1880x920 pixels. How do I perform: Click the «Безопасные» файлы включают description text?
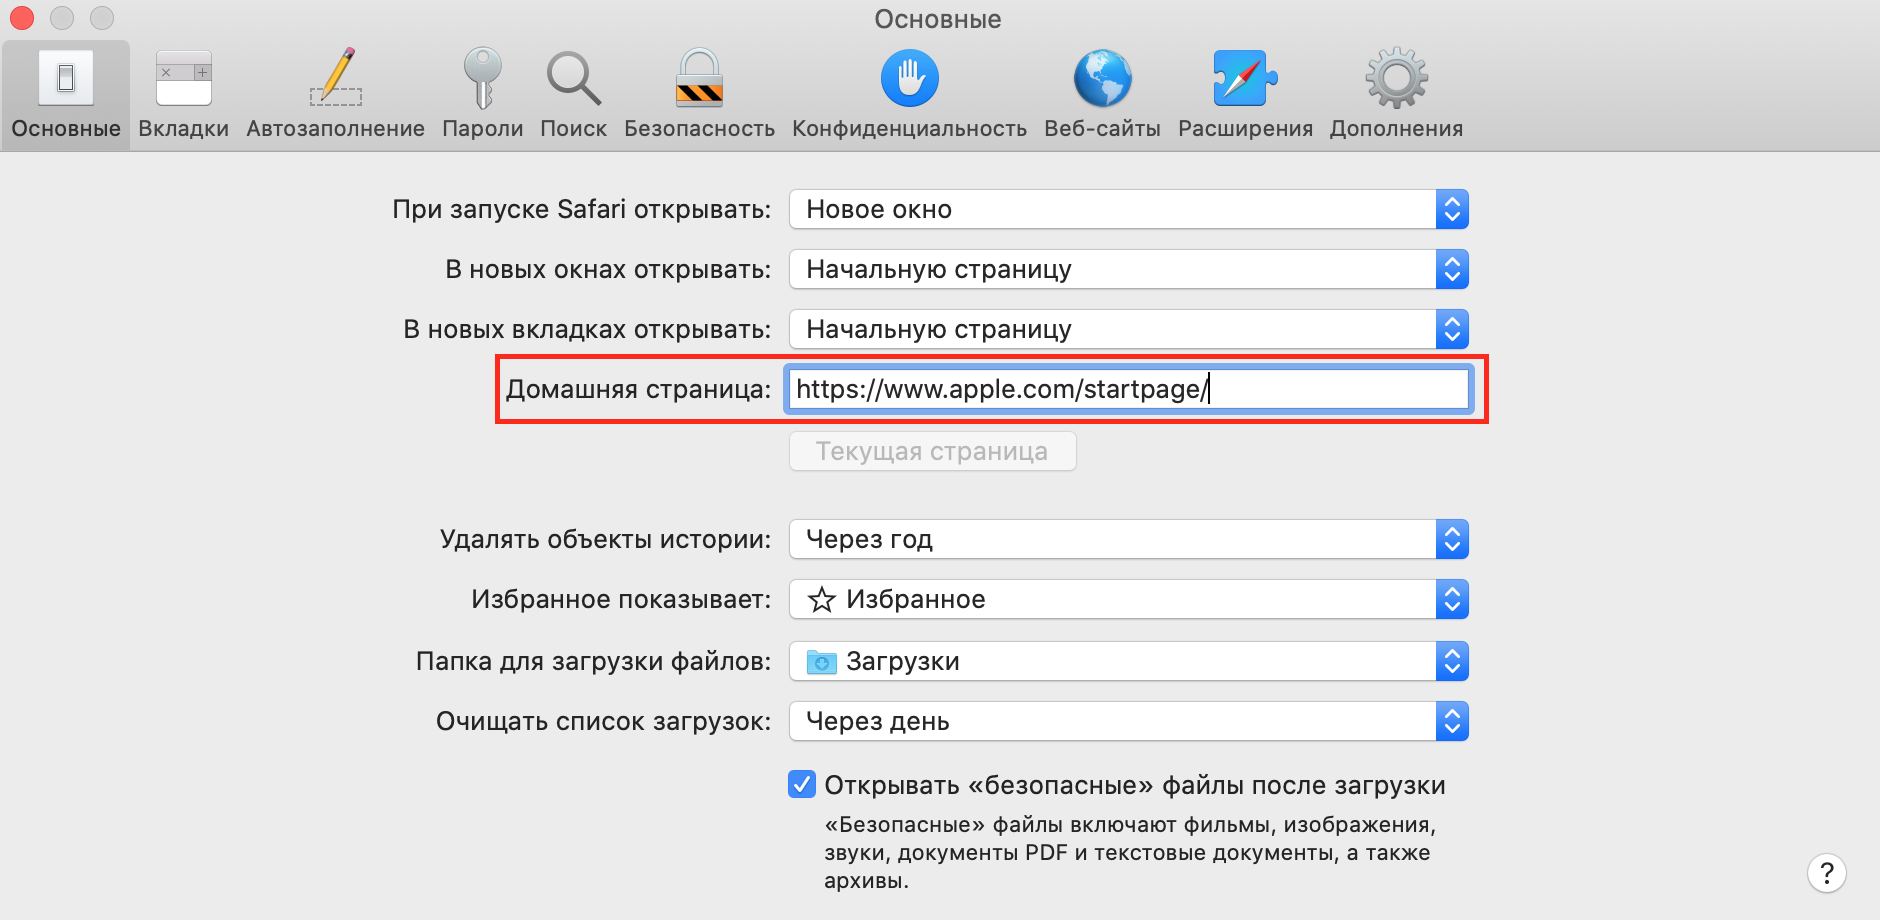pyautogui.click(x=1130, y=853)
